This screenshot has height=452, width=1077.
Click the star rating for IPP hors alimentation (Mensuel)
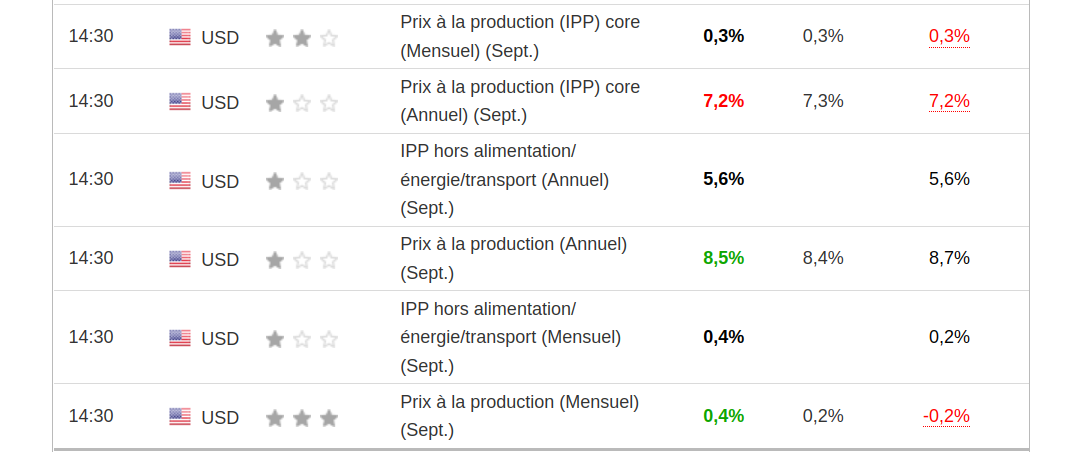[302, 339]
